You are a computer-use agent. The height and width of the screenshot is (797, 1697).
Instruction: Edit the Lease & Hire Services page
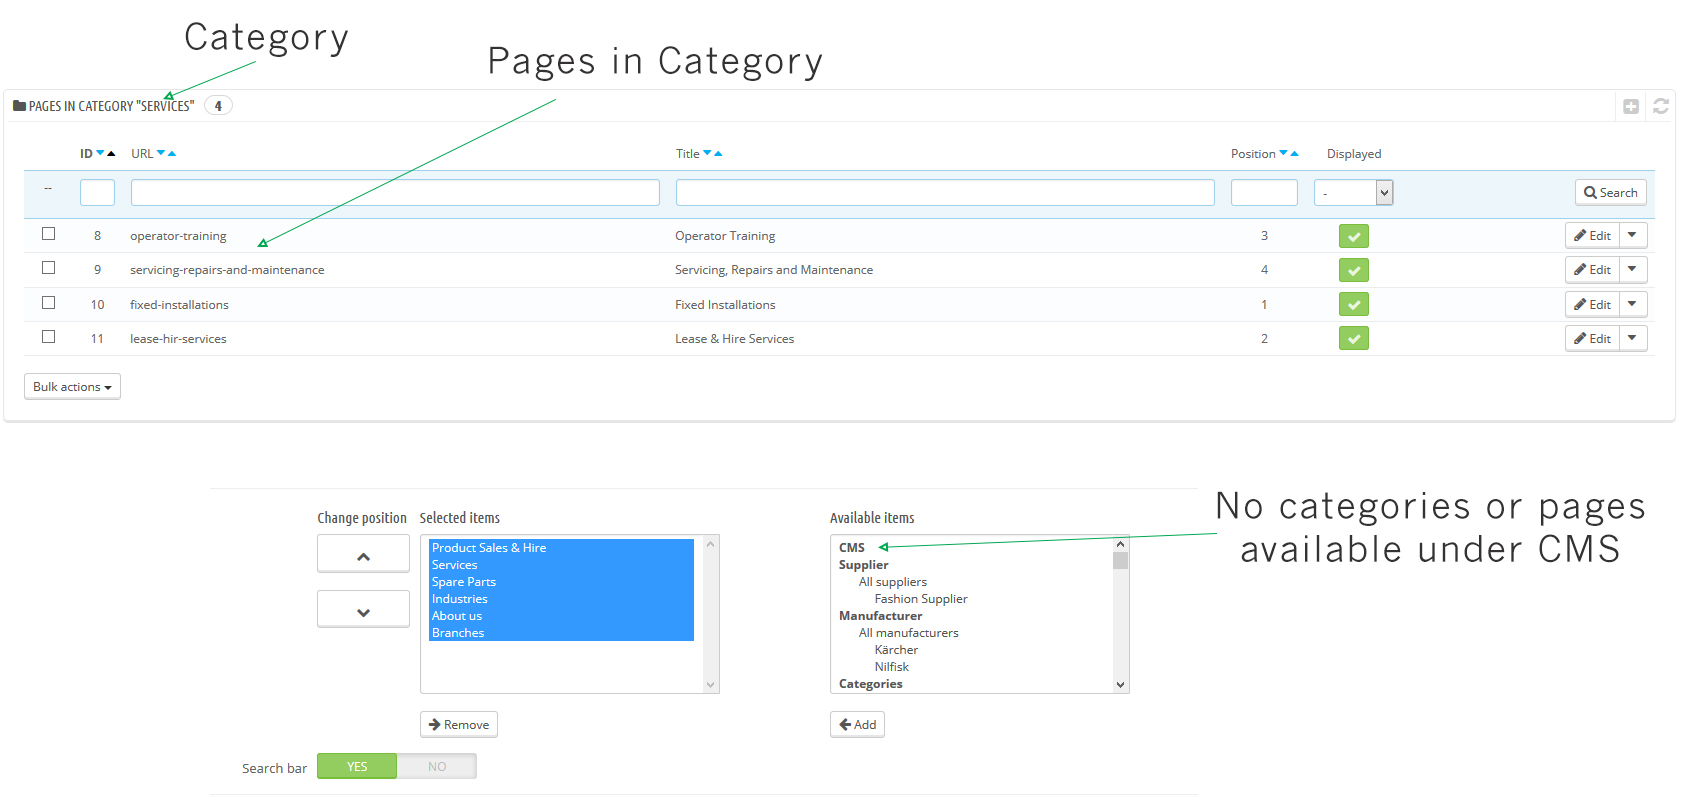1592,338
